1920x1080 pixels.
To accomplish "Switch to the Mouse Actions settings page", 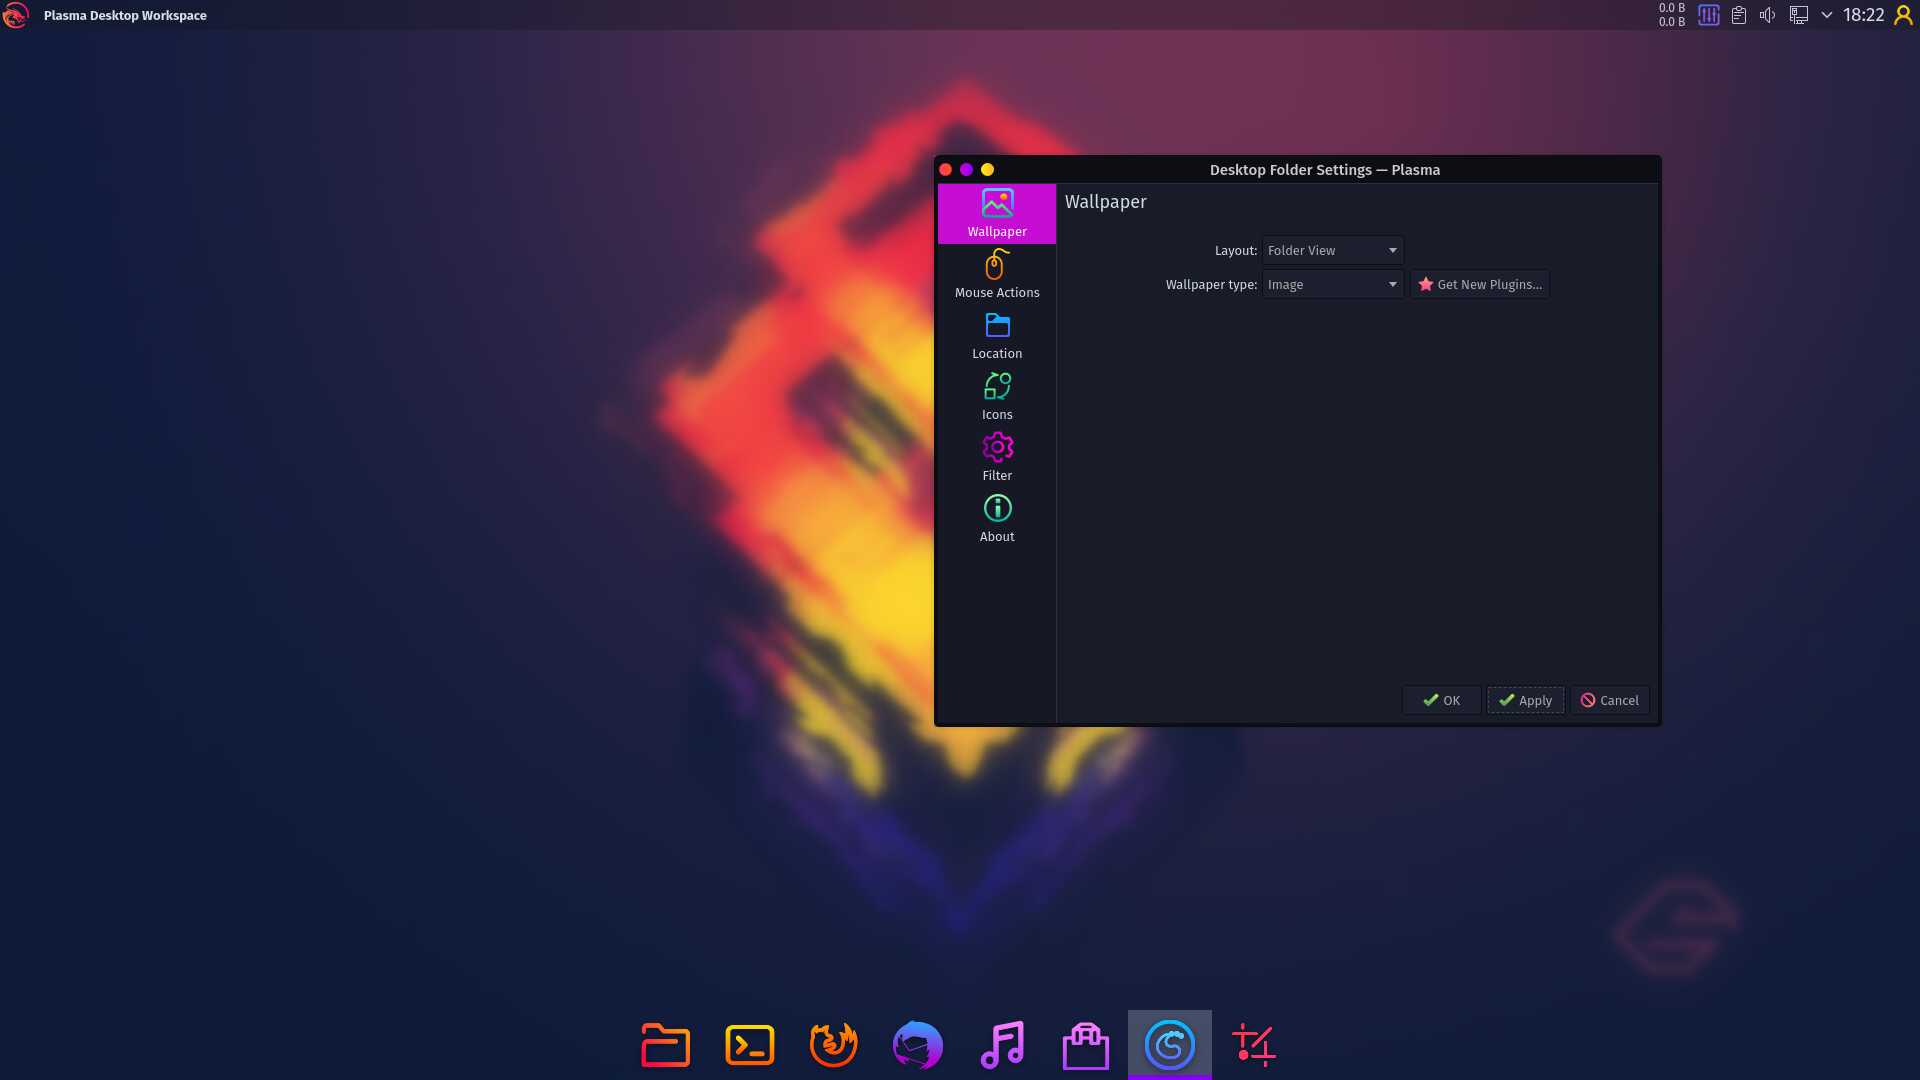I will [x=996, y=273].
